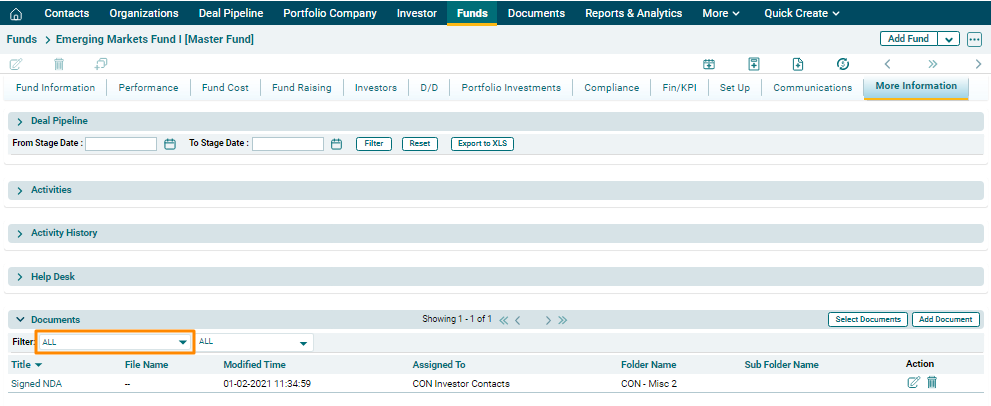This screenshot has height=406, width=991.
Task: Open the Quick Create menu
Action: click(x=801, y=13)
